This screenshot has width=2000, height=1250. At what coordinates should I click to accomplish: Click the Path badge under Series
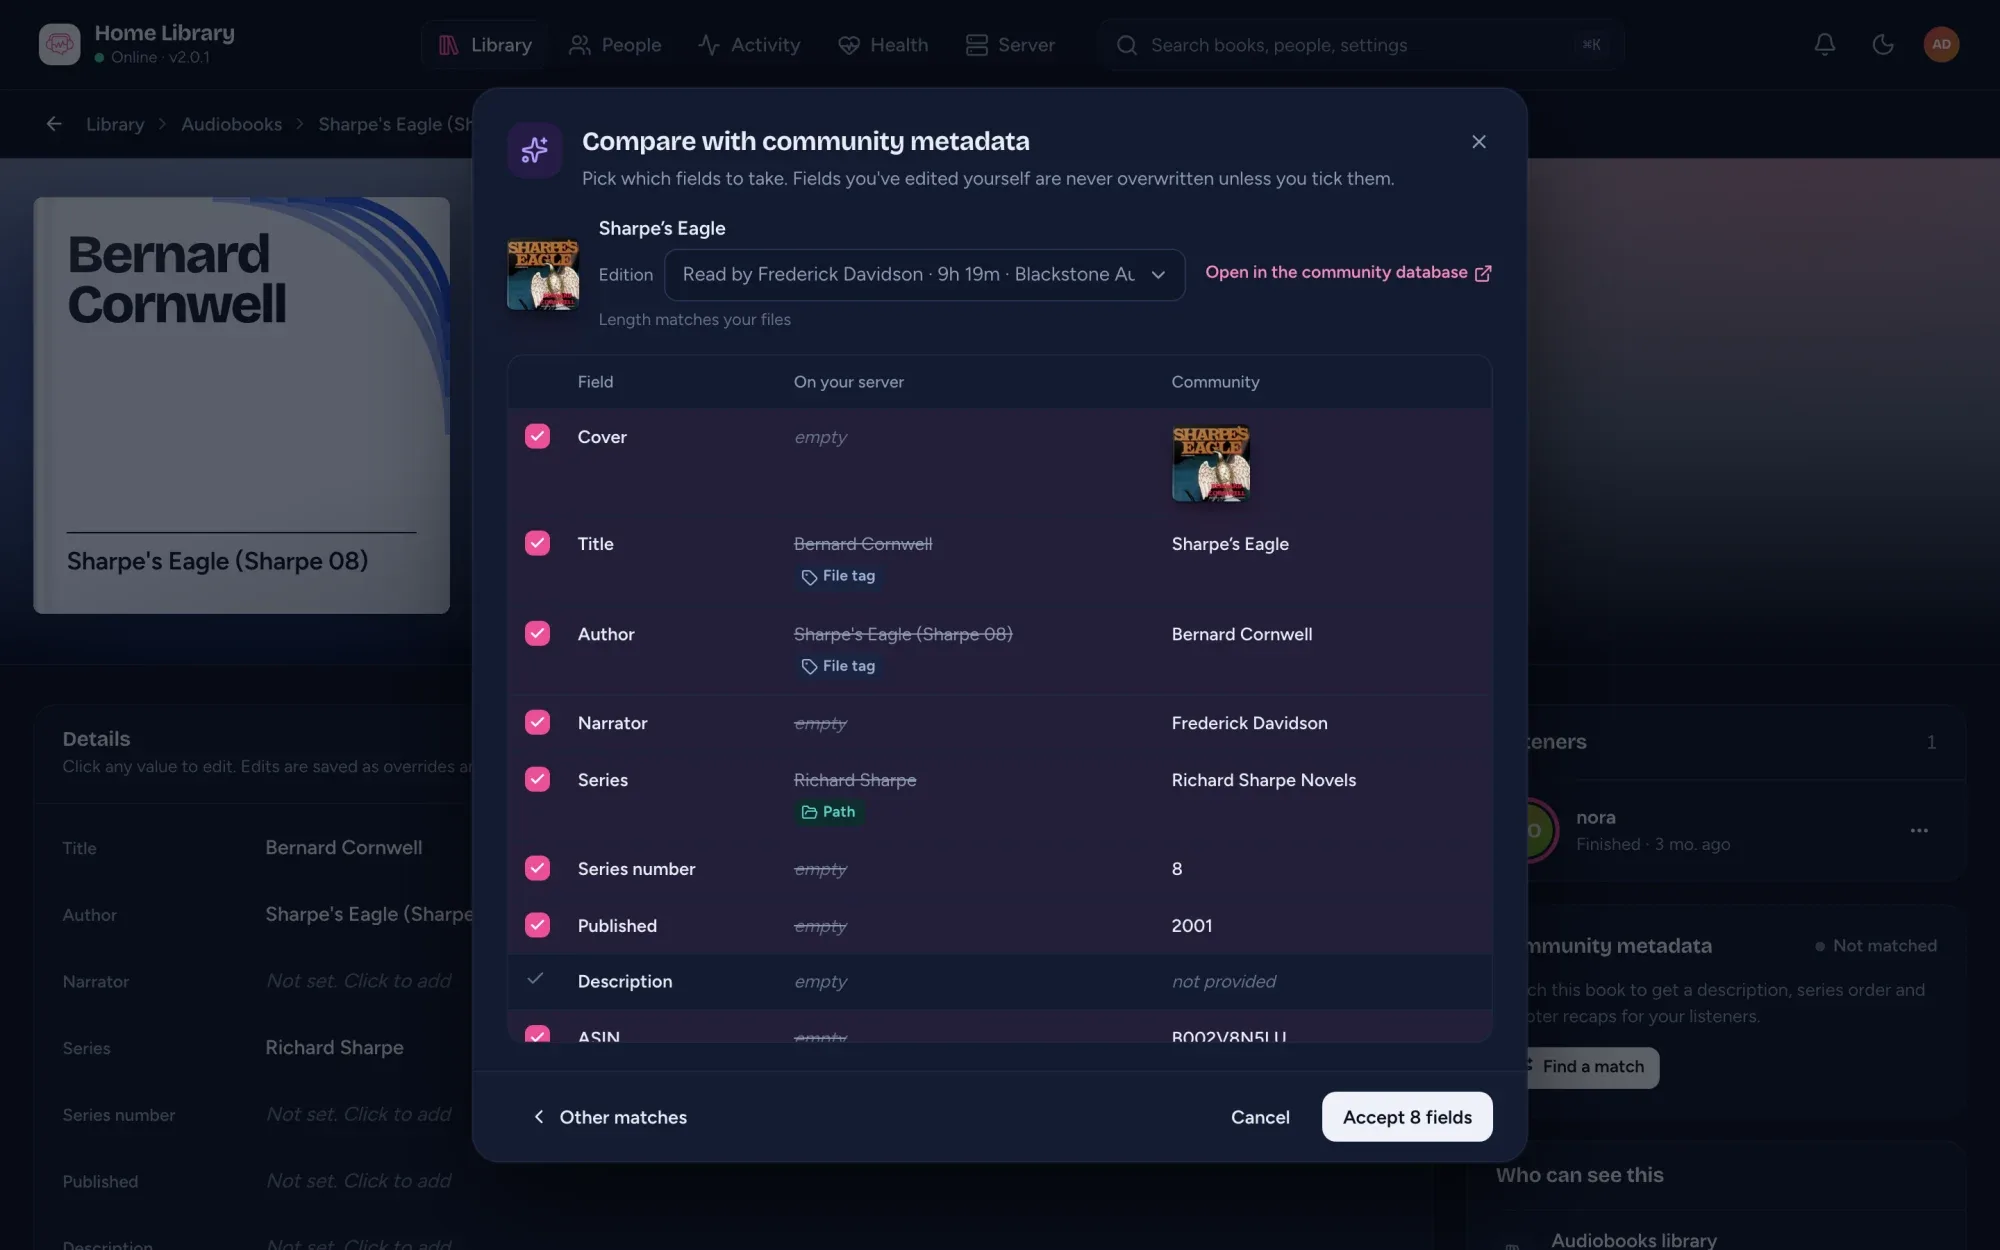click(829, 812)
